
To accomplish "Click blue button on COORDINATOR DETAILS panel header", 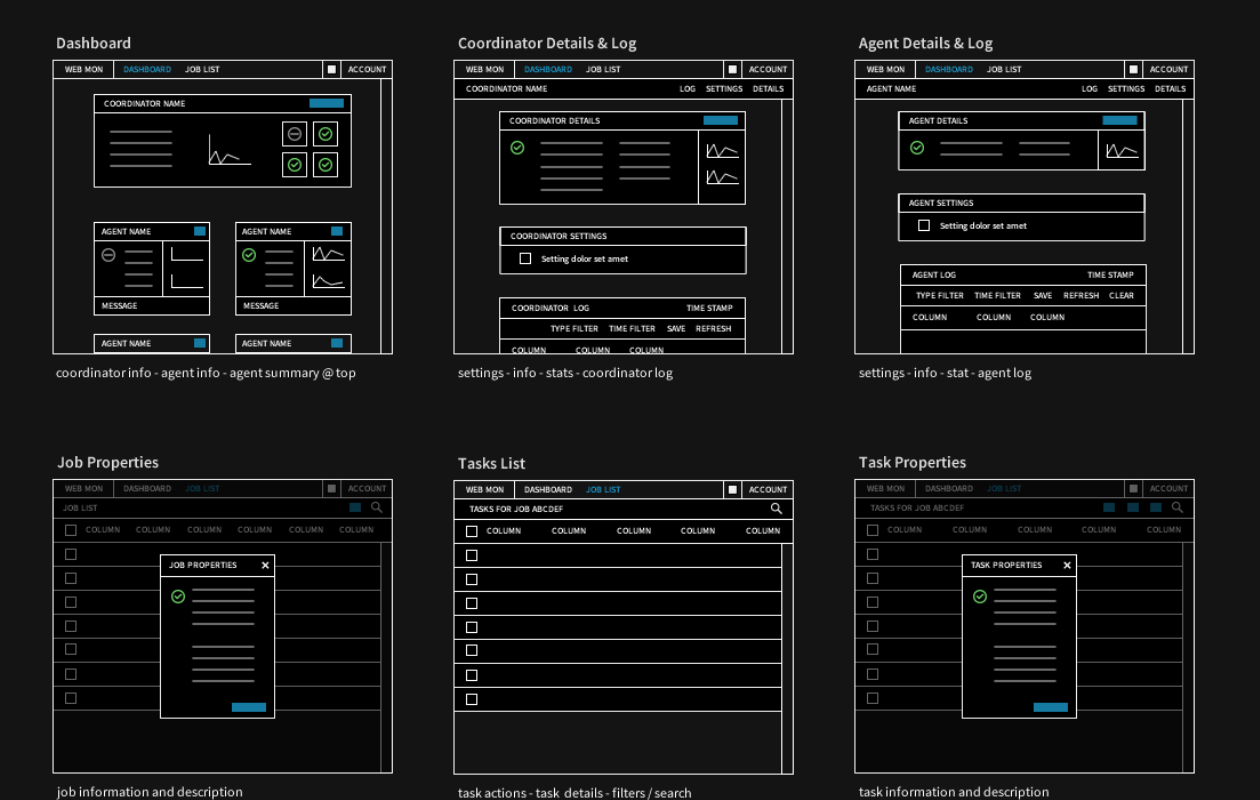I will pos(720,120).
